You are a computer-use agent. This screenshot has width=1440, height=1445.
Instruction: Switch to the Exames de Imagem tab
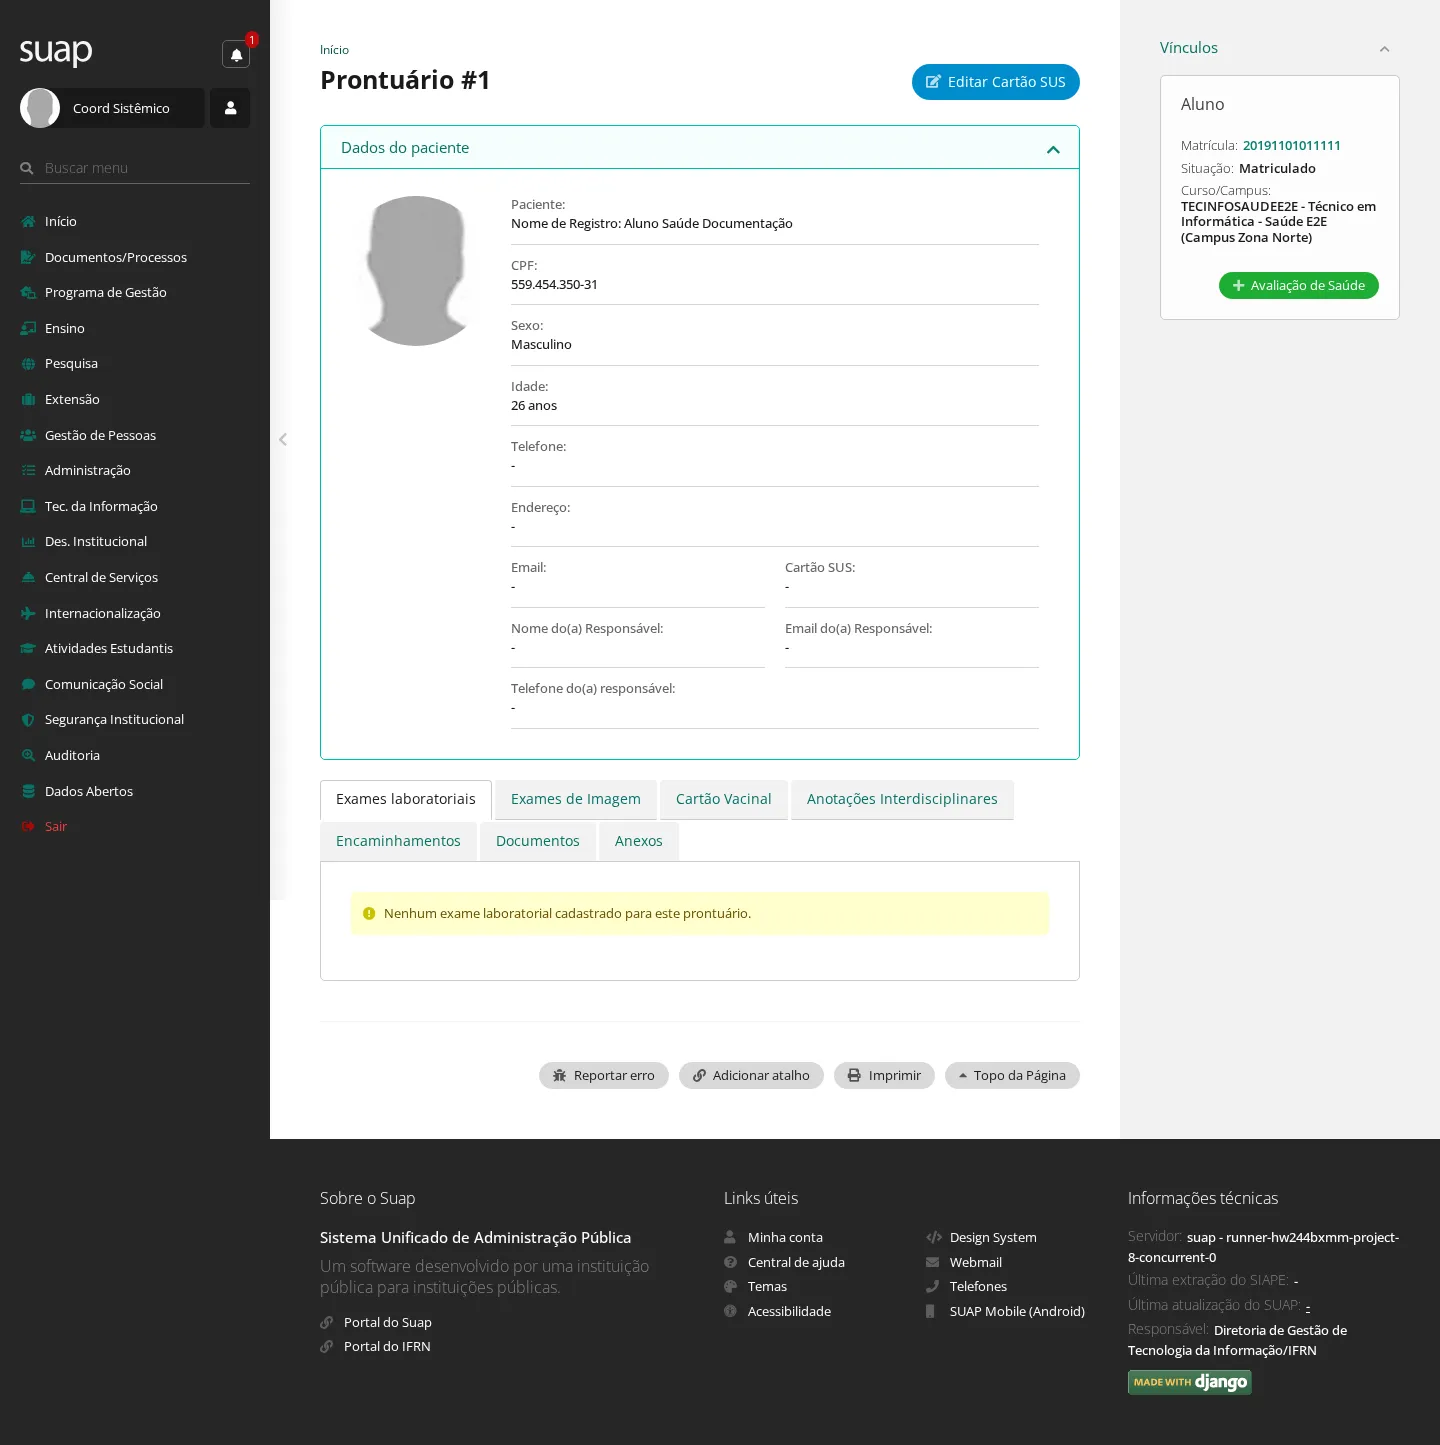point(576,800)
